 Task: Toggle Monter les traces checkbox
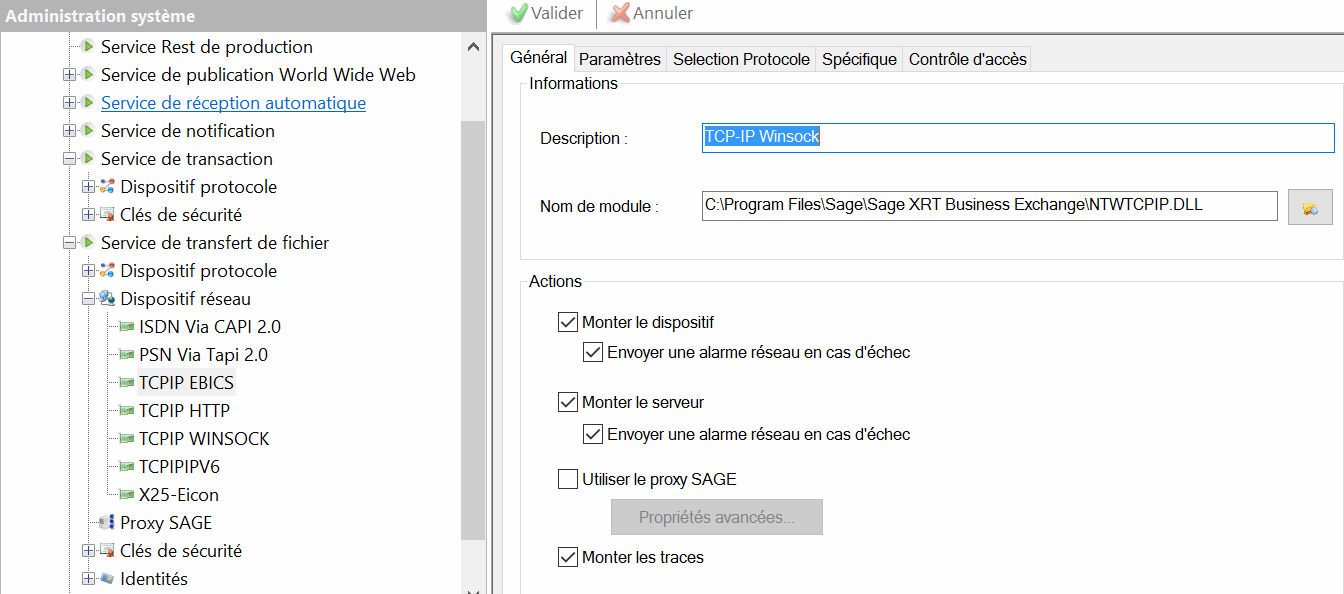pyautogui.click(x=568, y=557)
